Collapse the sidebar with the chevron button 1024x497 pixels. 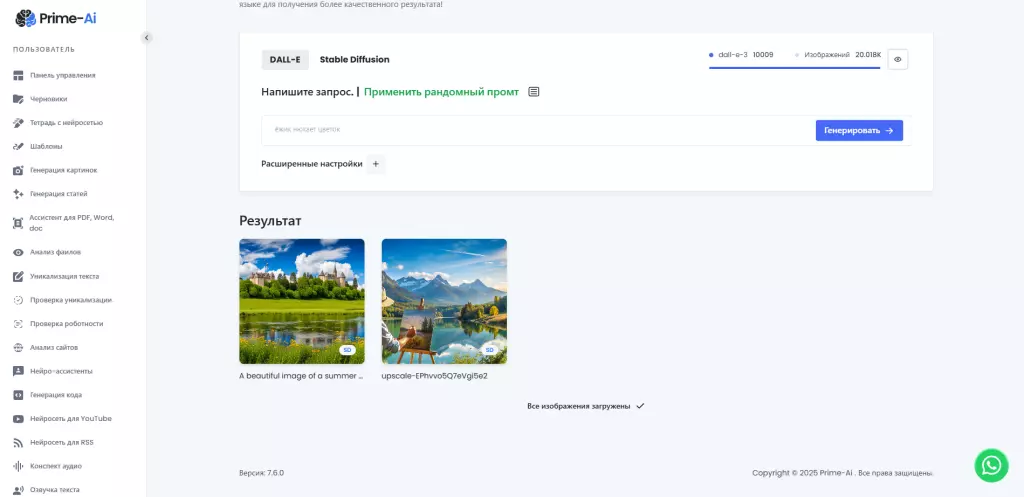[x=146, y=38]
